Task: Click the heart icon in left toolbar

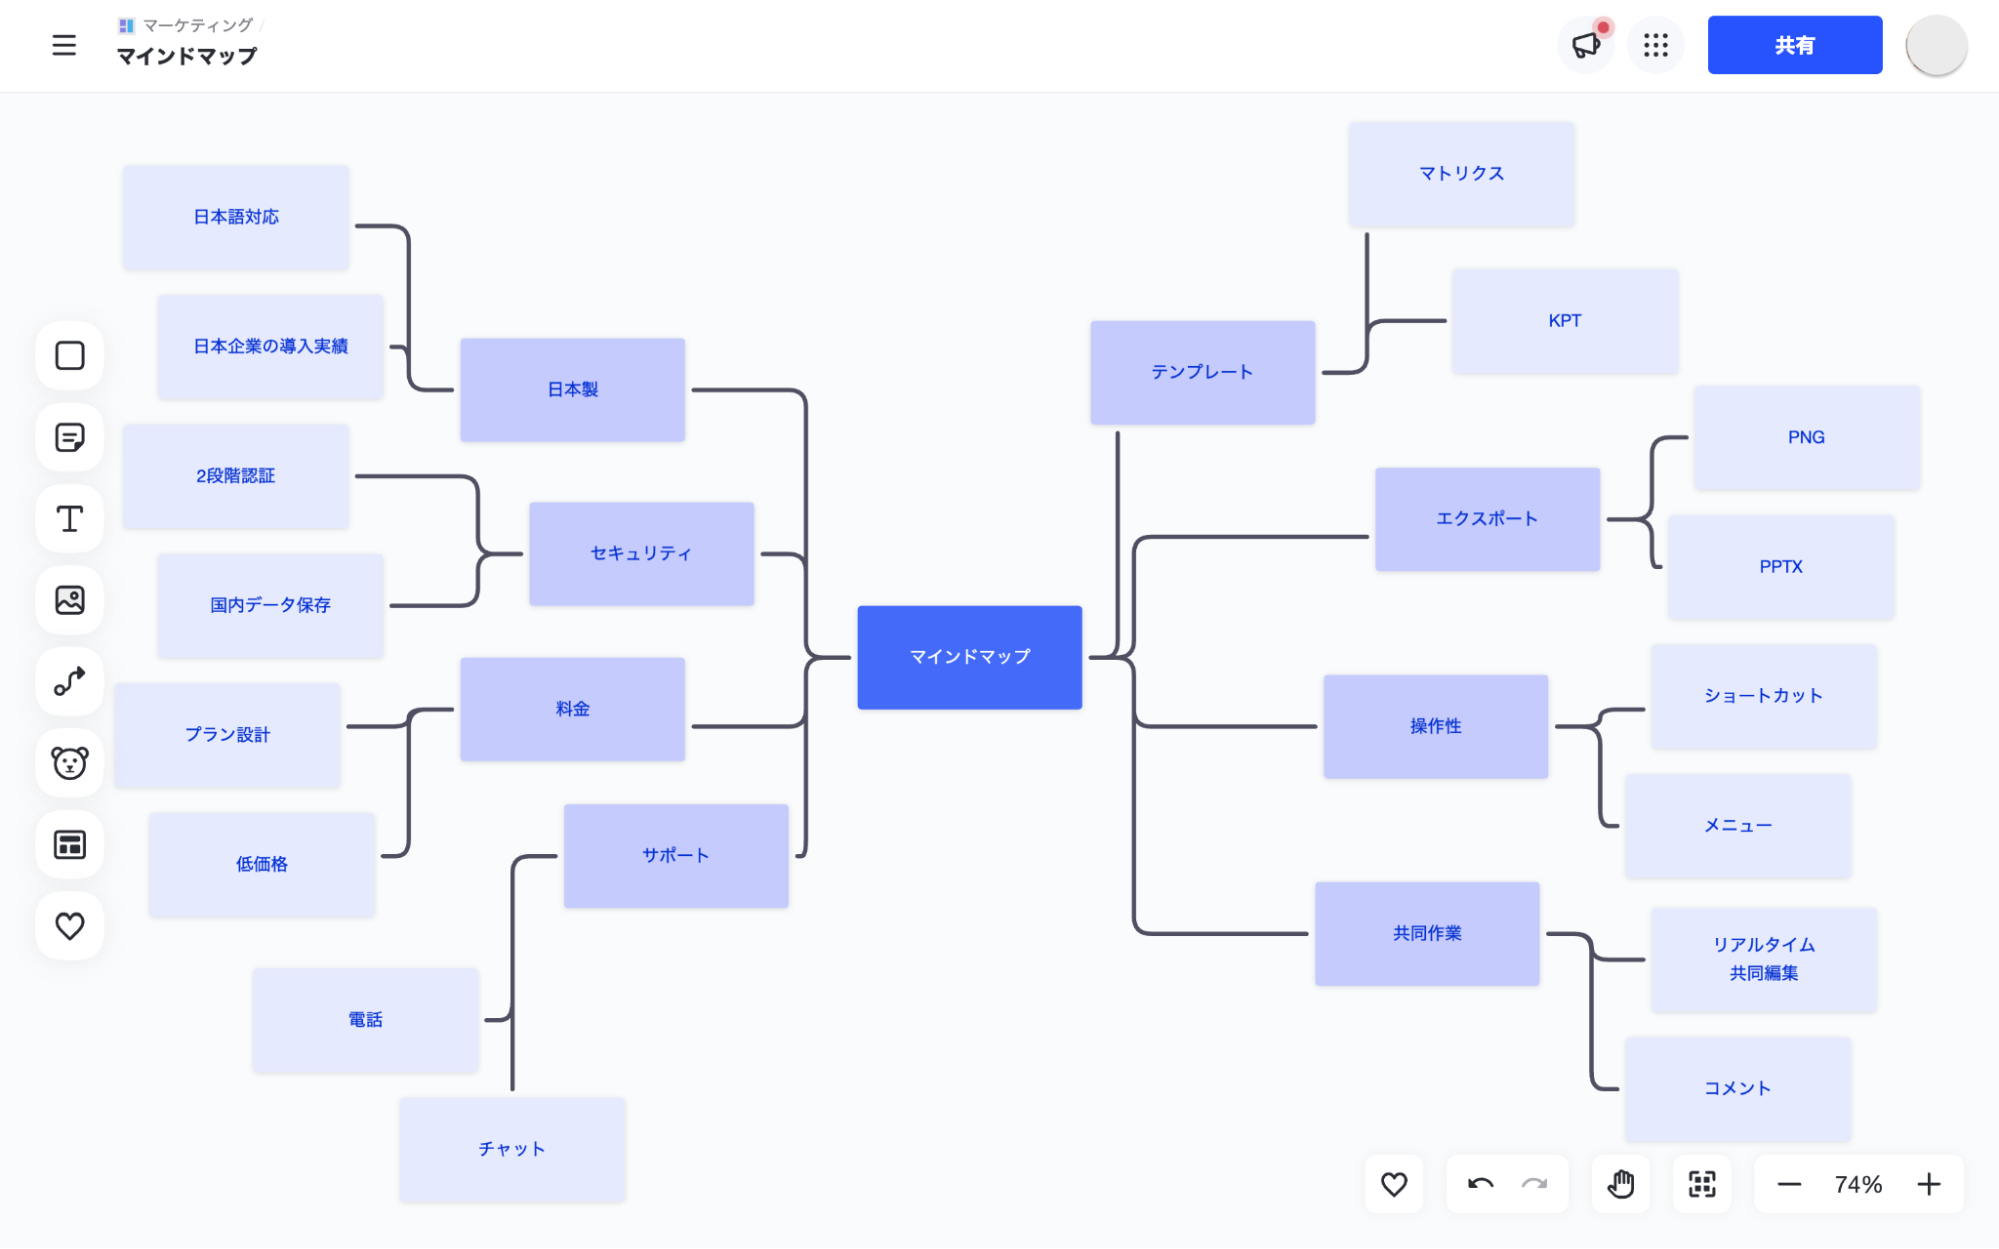Action: tap(70, 926)
